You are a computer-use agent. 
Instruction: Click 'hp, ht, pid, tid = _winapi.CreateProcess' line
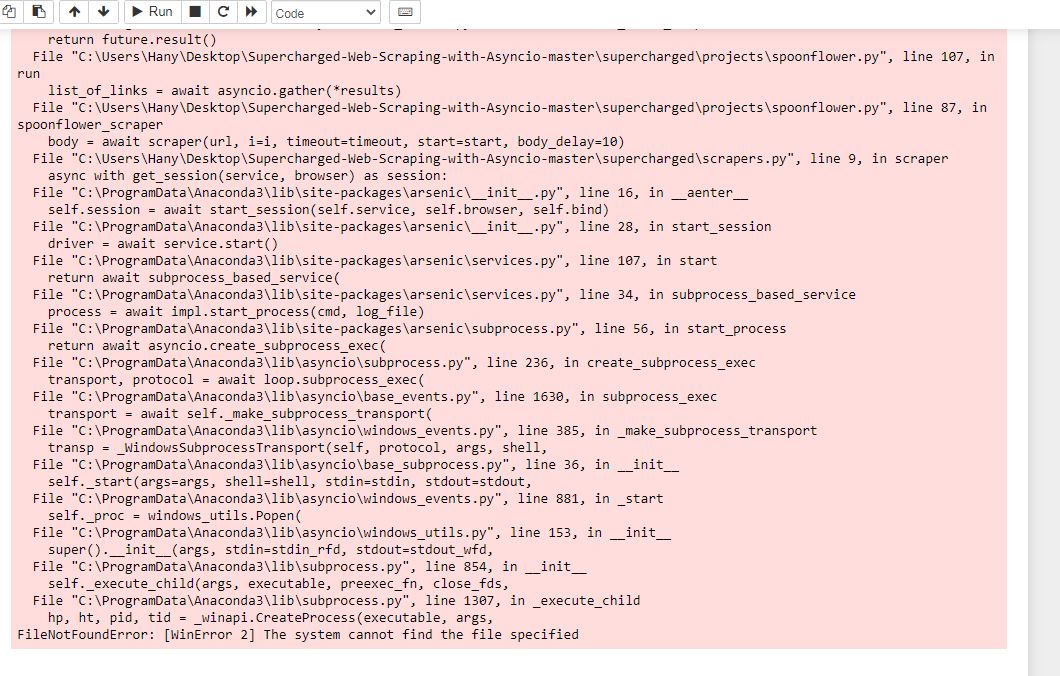[270, 618]
